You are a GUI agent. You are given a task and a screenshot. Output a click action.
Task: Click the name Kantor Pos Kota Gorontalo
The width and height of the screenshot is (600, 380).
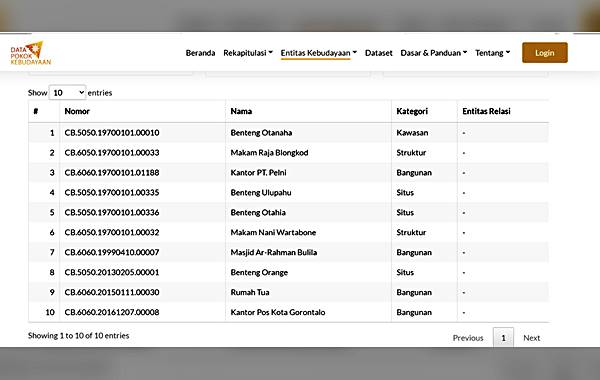[x=277, y=312]
